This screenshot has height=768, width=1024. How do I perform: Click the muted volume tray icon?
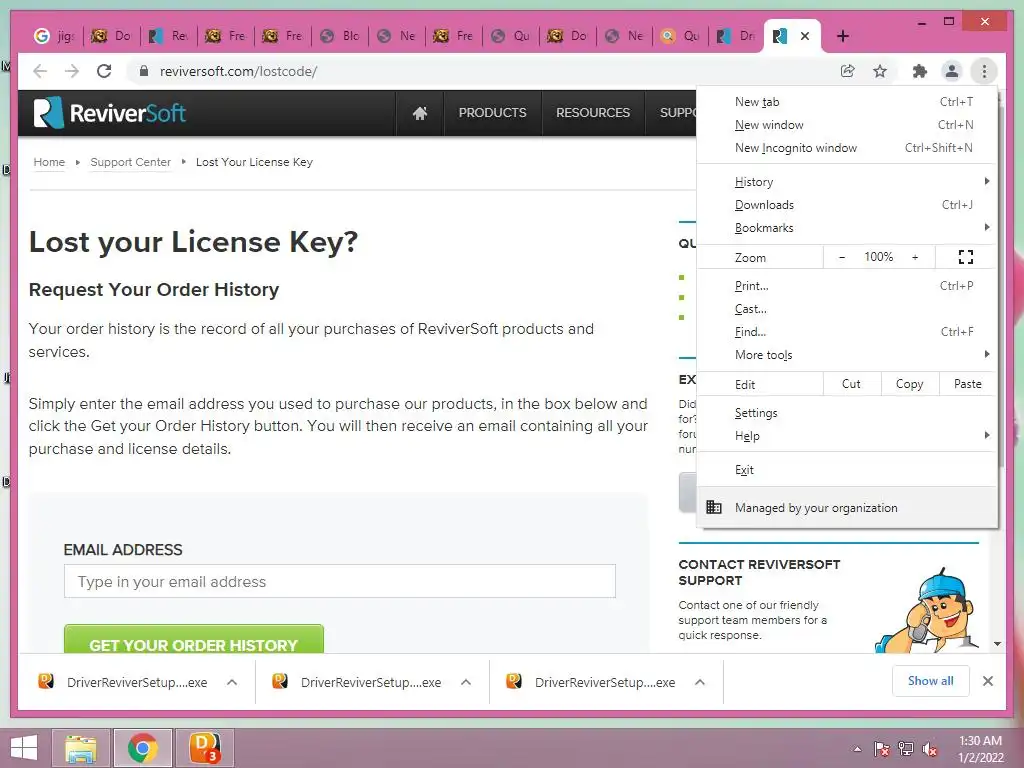pos(930,749)
